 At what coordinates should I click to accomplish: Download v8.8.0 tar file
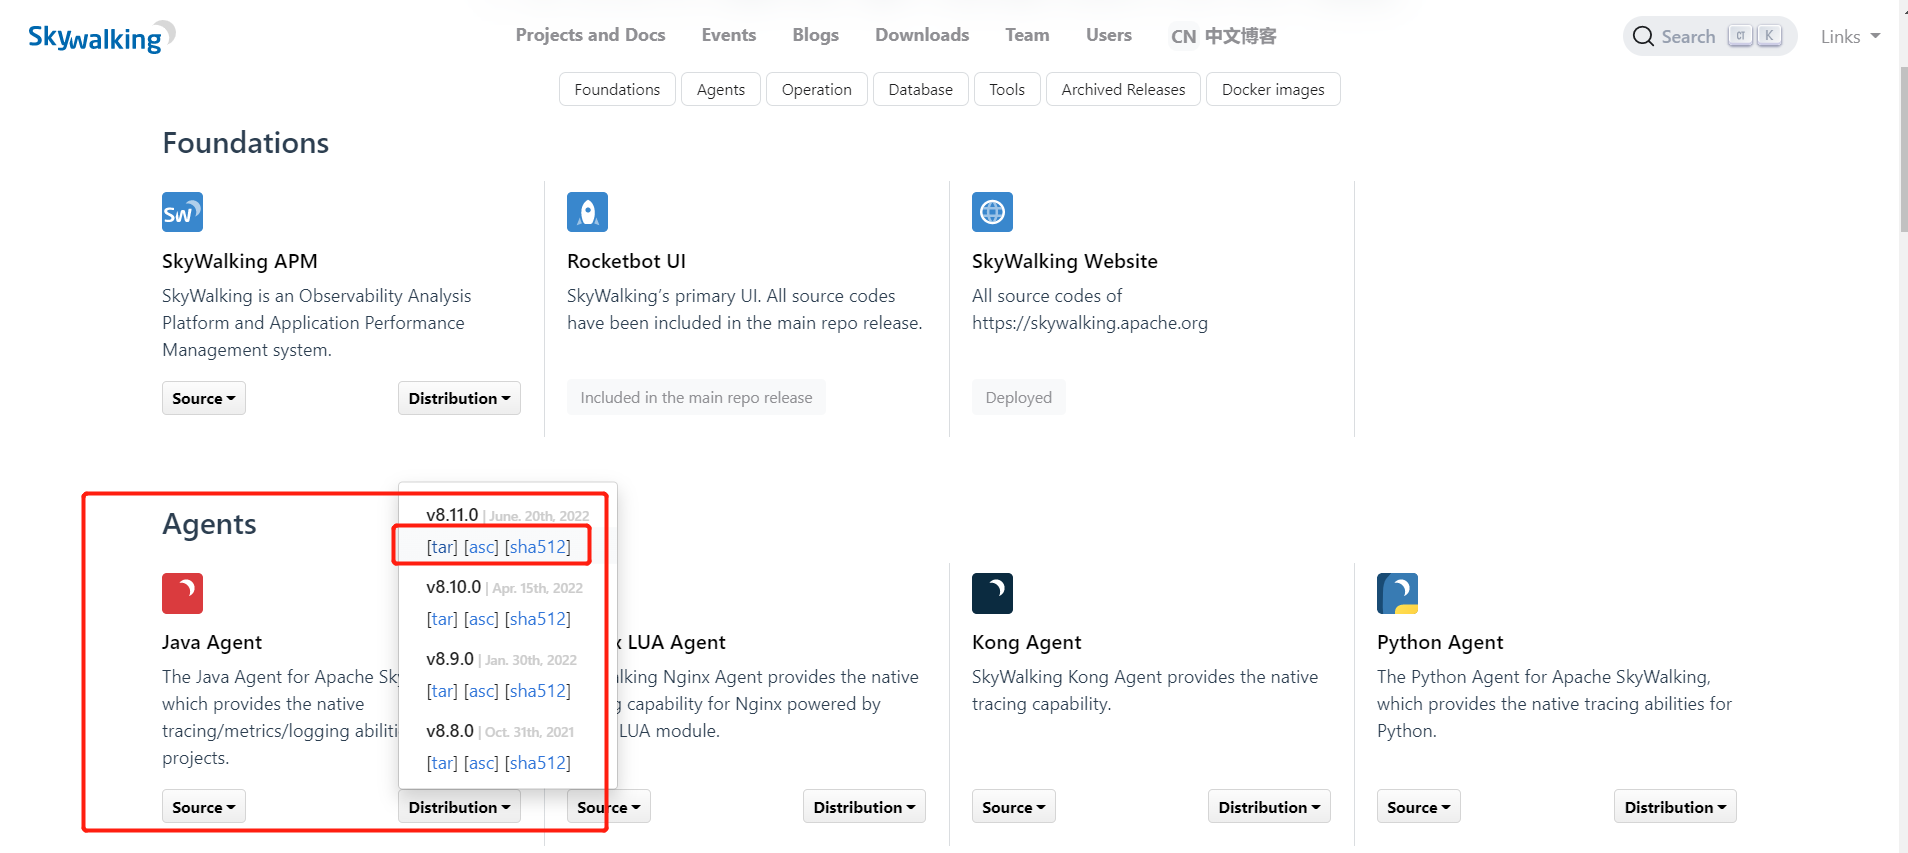tap(442, 763)
